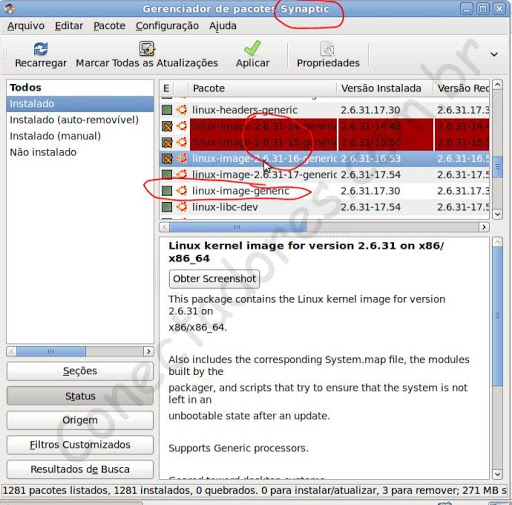This screenshot has width=512, height=505.
Task: Click filter list scroll-right arrow
Action: pyautogui.click(x=148, y=351)
